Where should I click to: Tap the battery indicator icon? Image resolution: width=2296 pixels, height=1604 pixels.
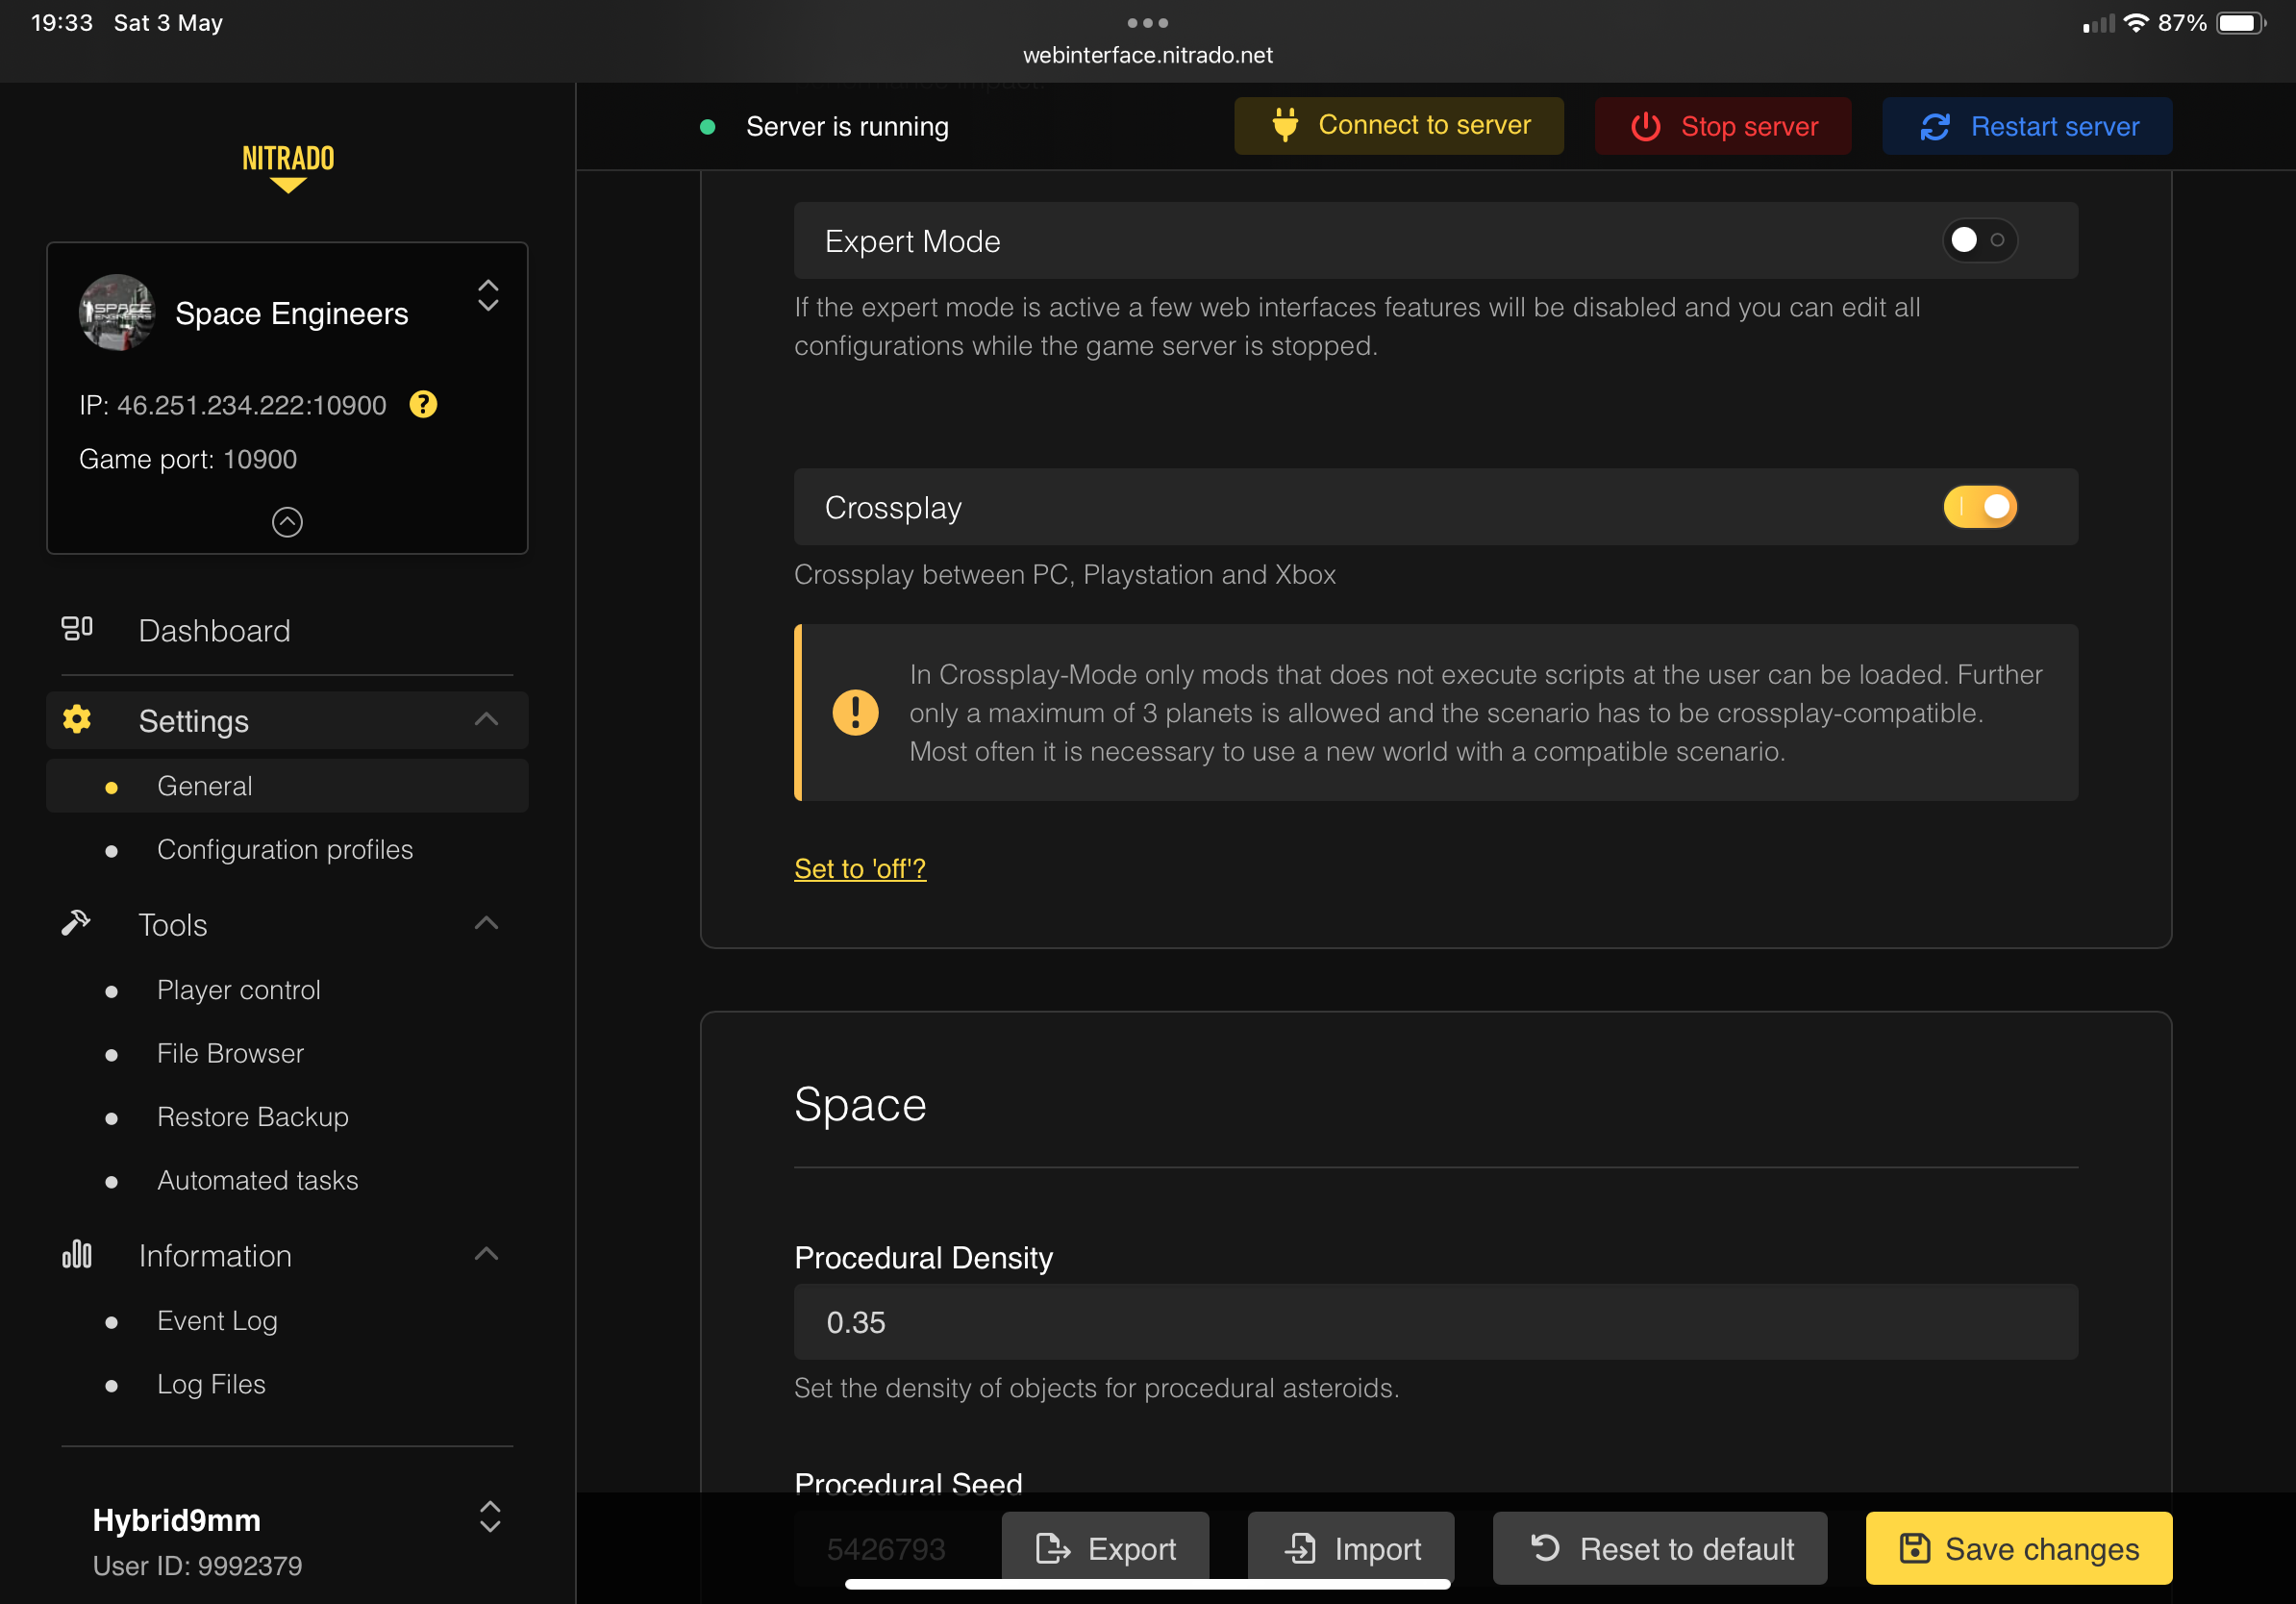coord(2240,22)
